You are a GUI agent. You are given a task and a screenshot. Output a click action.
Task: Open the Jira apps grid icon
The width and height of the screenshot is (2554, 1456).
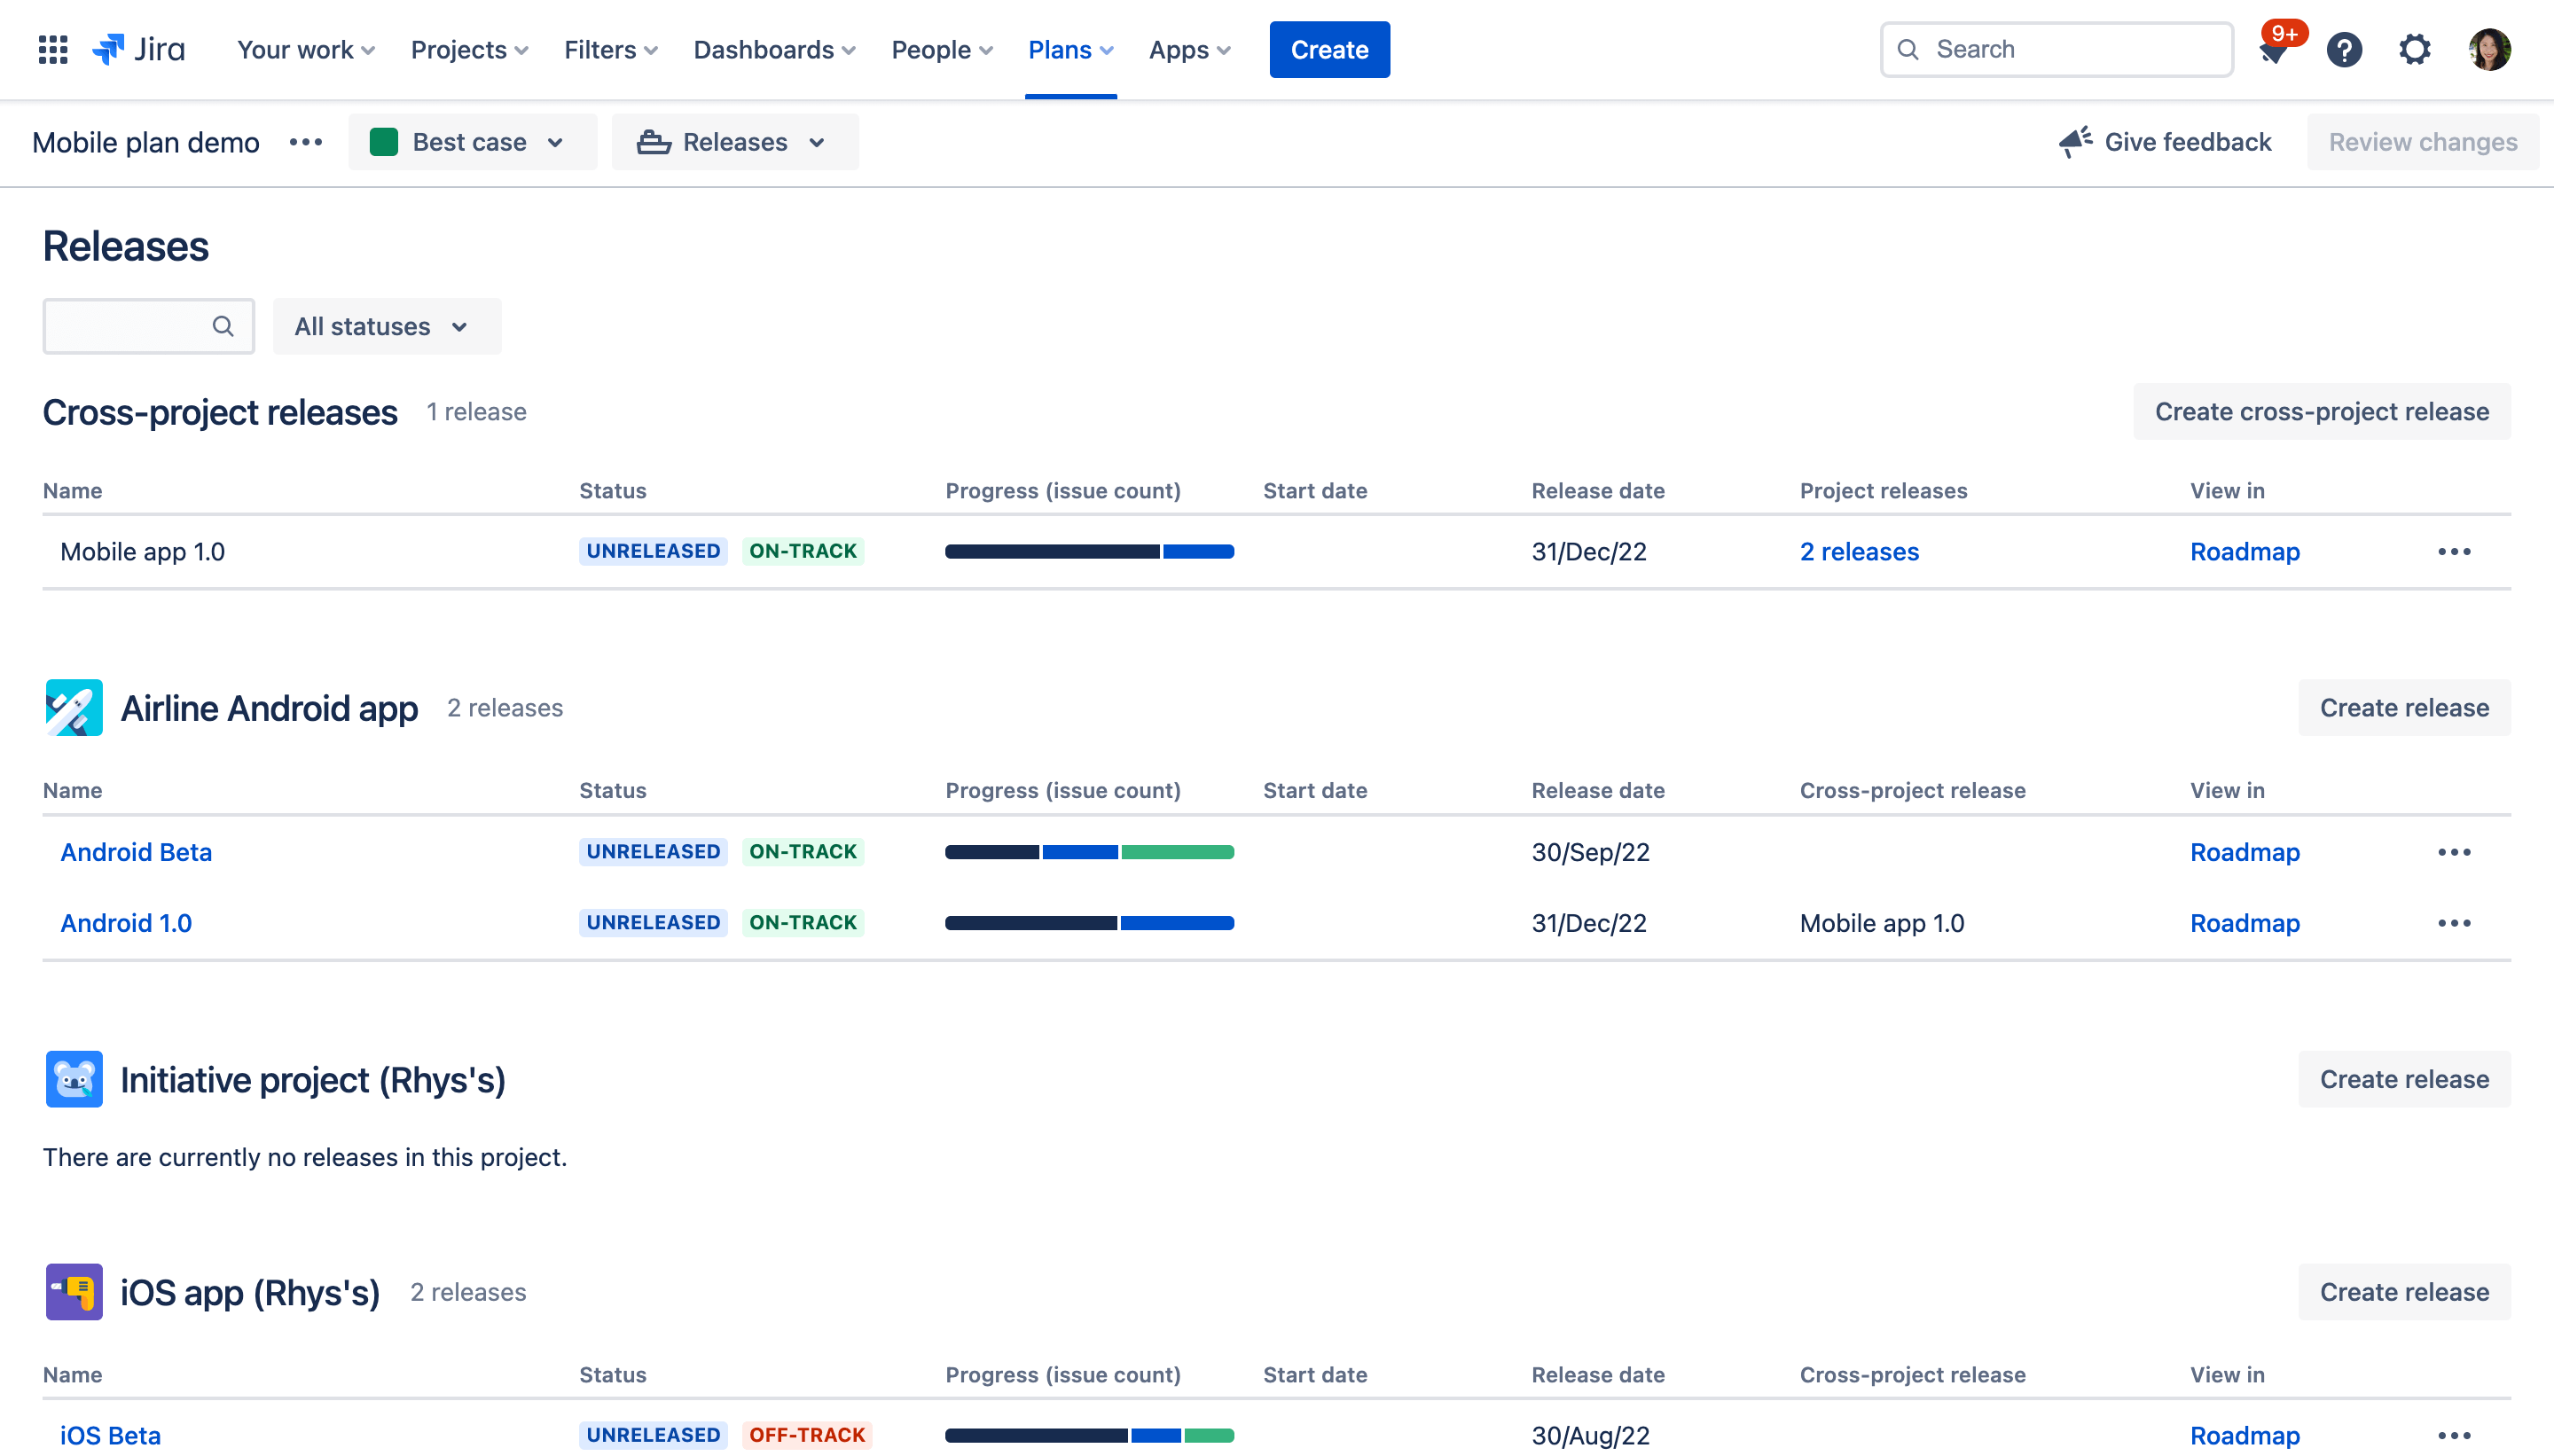point(52,49)
